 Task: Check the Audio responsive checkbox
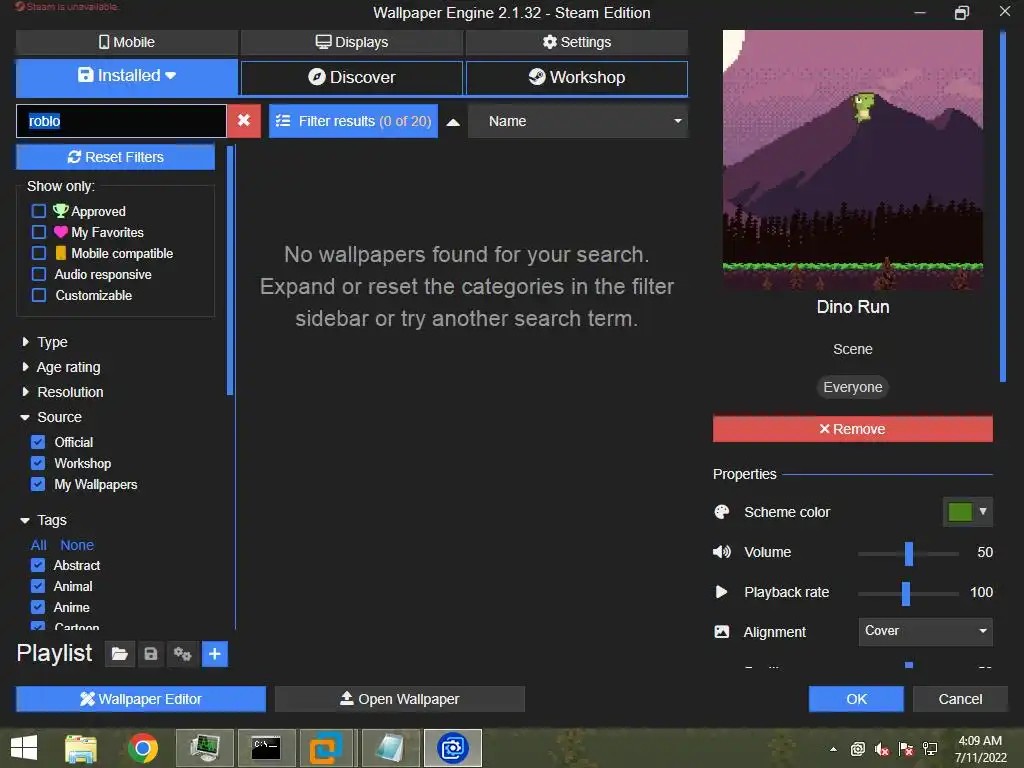pyautogui.click(x=39, y=274)
